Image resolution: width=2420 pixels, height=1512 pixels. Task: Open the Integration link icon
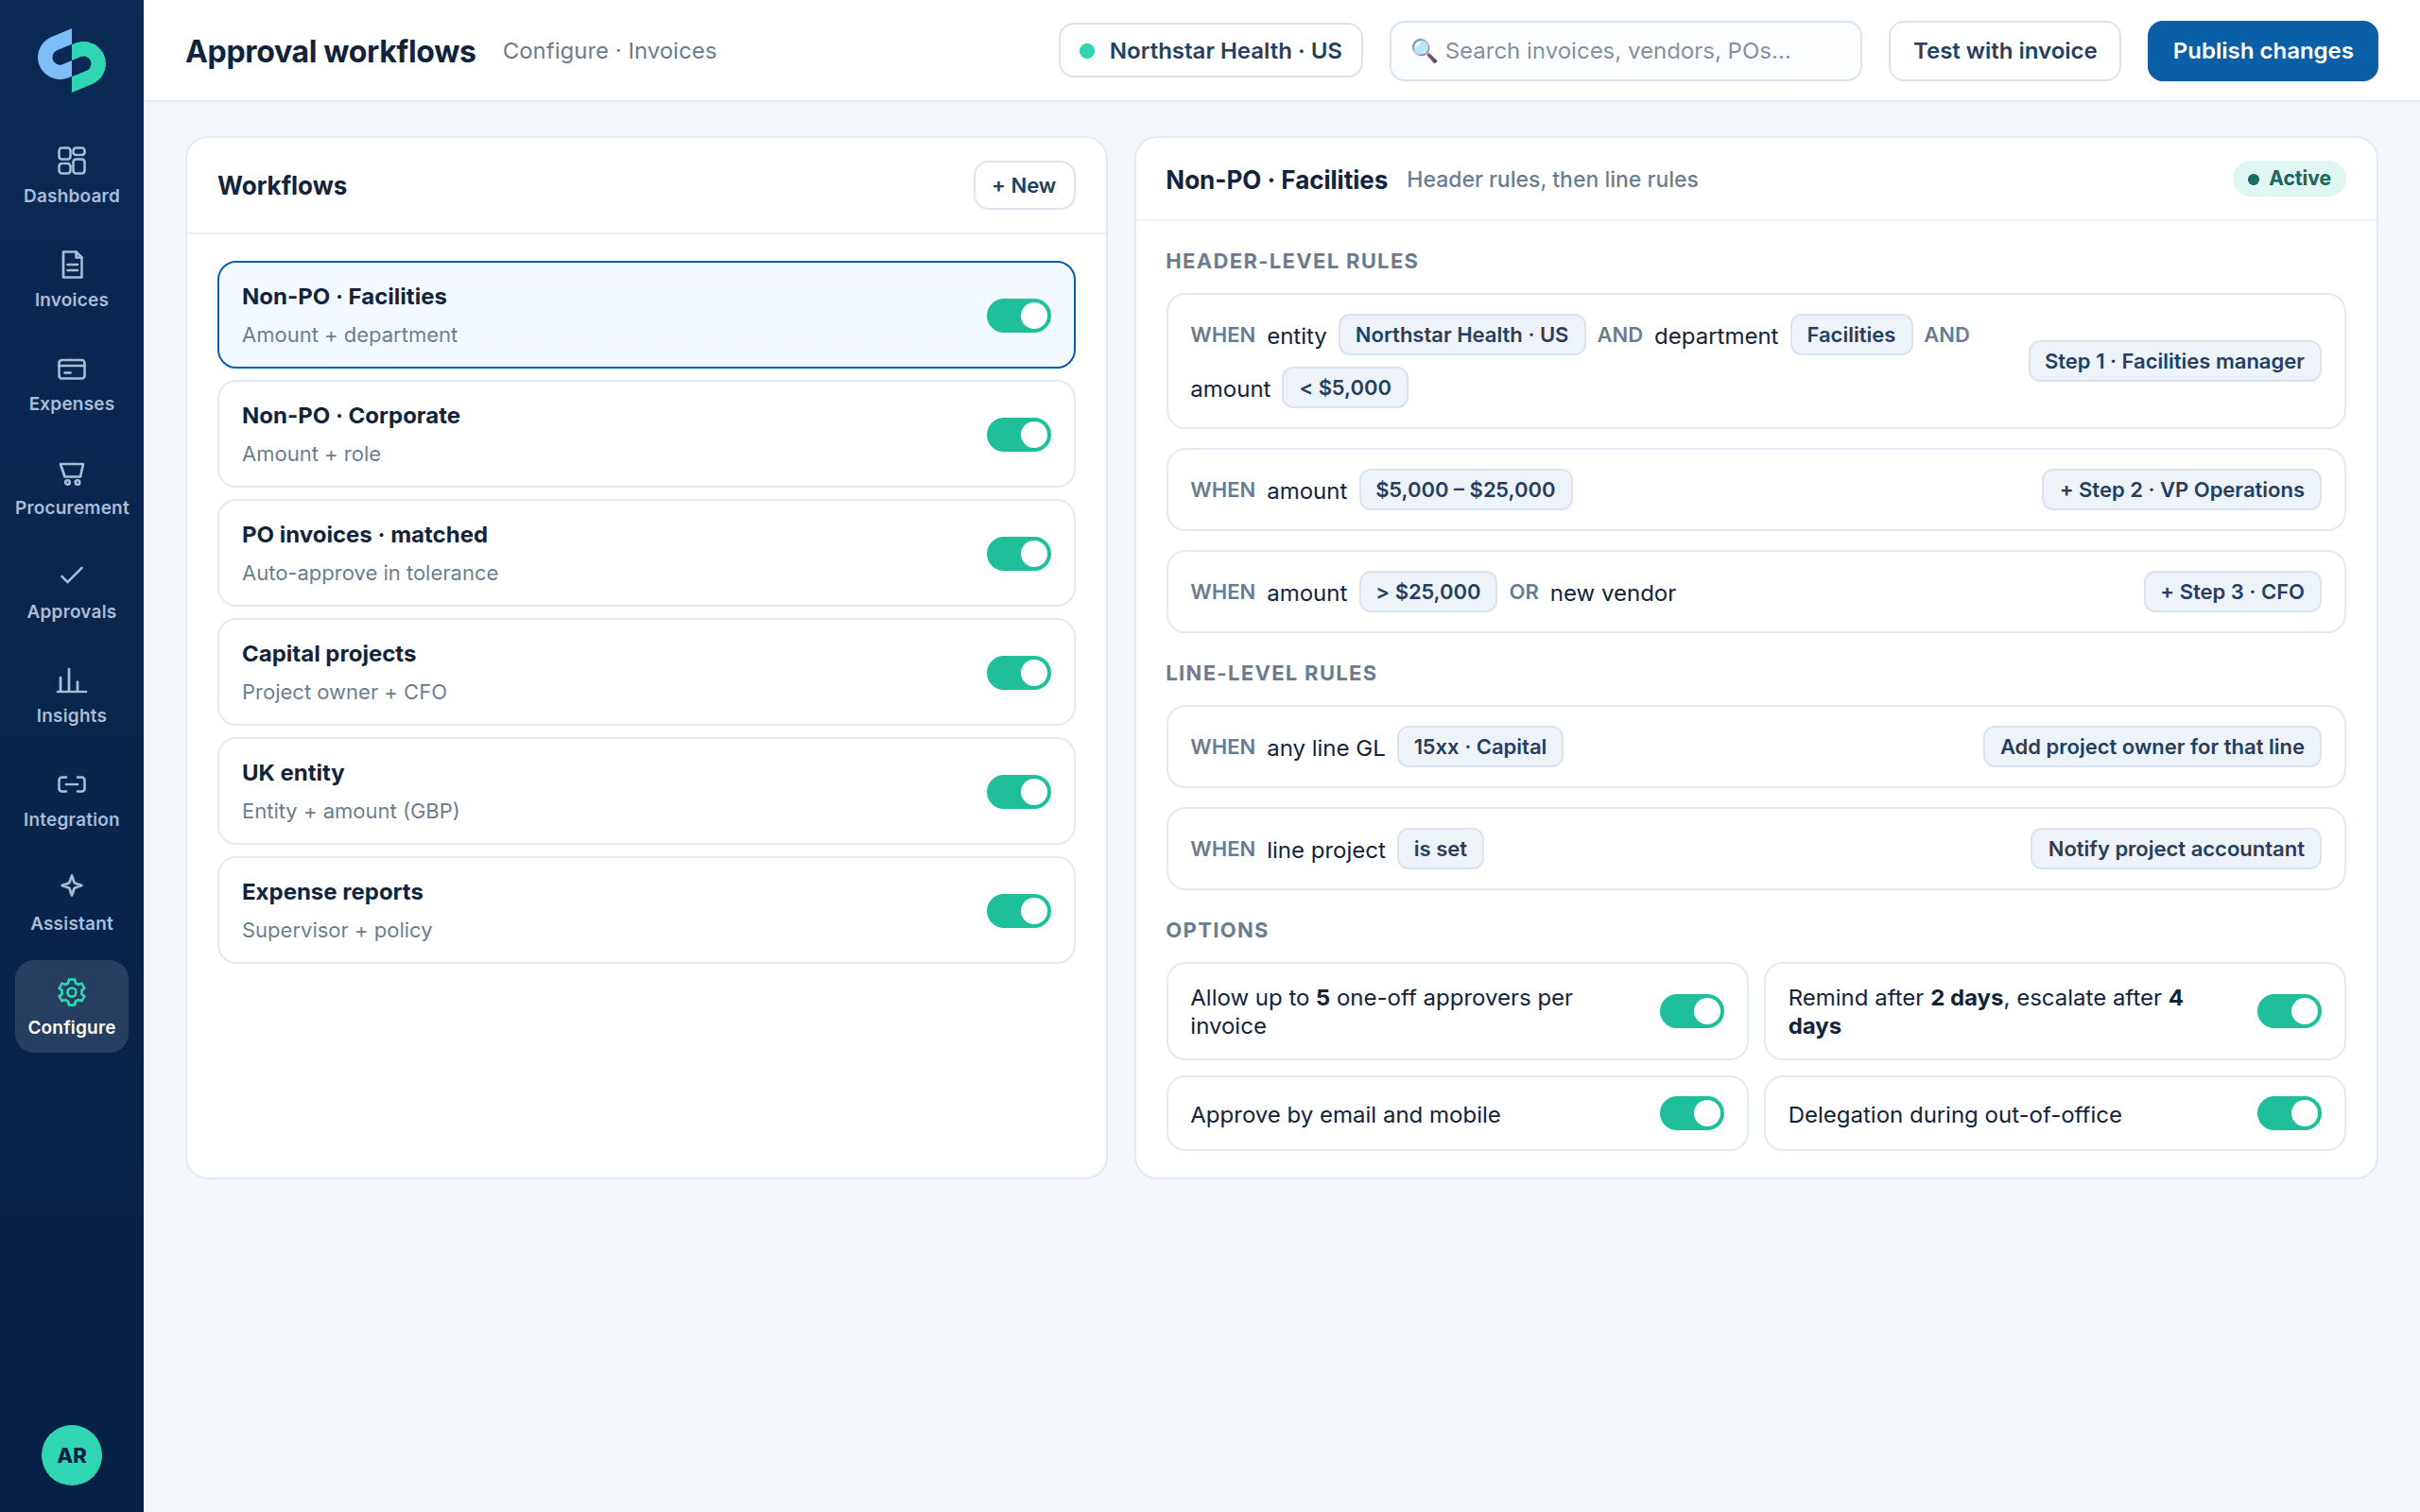[71, 784]
